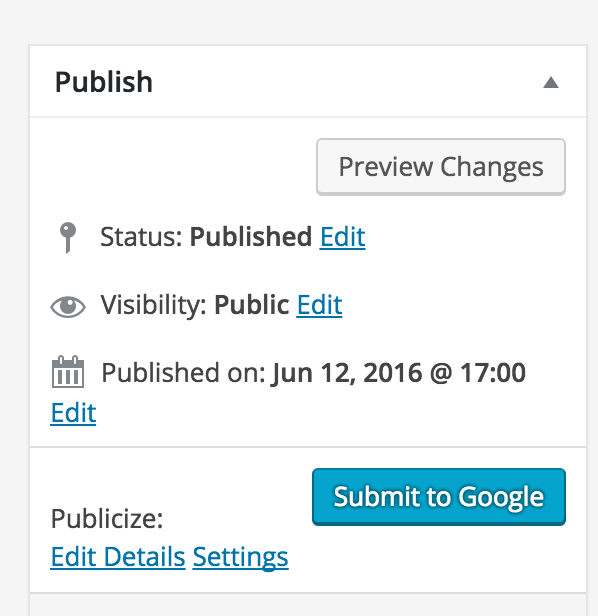
Task: Click the Status label text
Action: pyautogui.click(x=141, y=237)
